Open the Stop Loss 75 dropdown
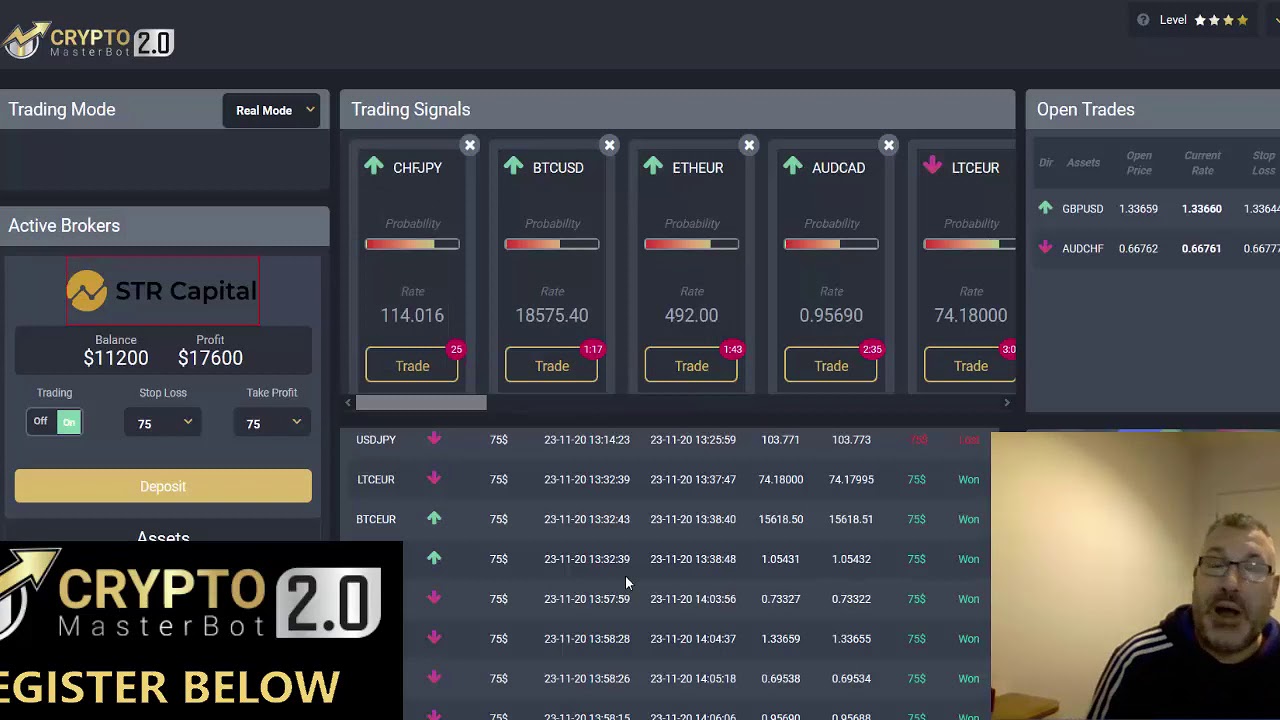 point(163,424)
